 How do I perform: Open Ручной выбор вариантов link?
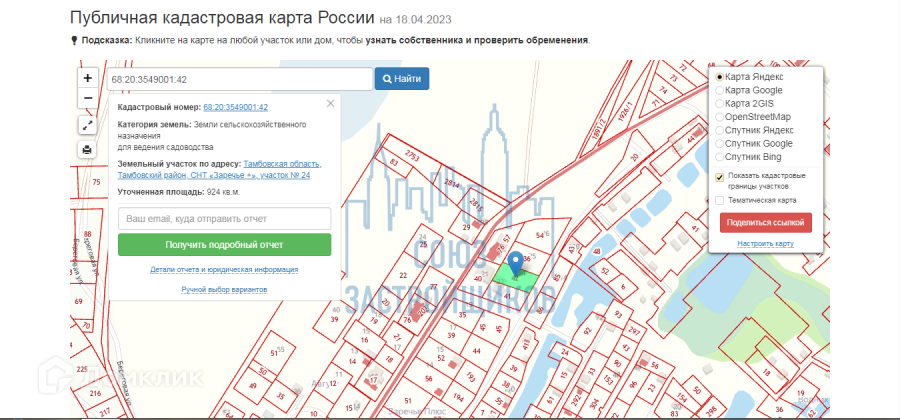pos(224,290)
